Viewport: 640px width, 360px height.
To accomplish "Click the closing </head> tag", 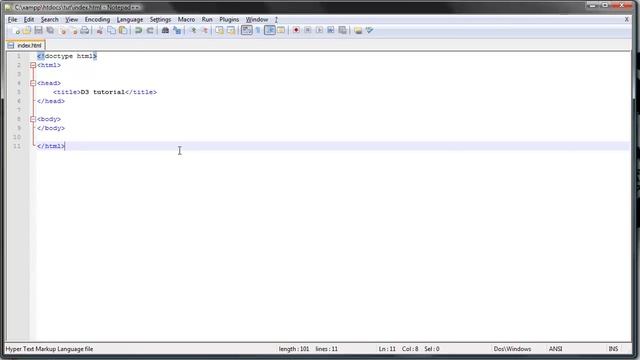I will 51,101.
